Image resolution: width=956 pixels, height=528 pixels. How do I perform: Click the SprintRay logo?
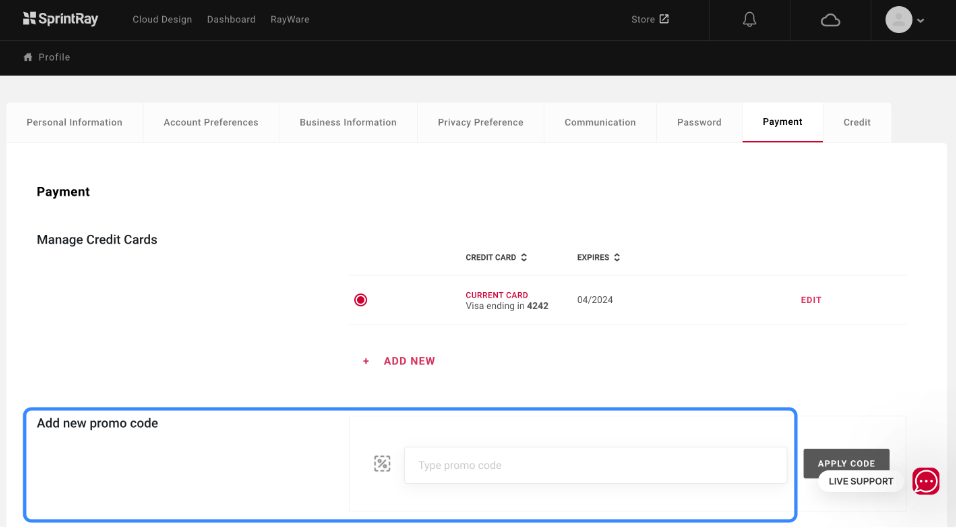(60, 19)
